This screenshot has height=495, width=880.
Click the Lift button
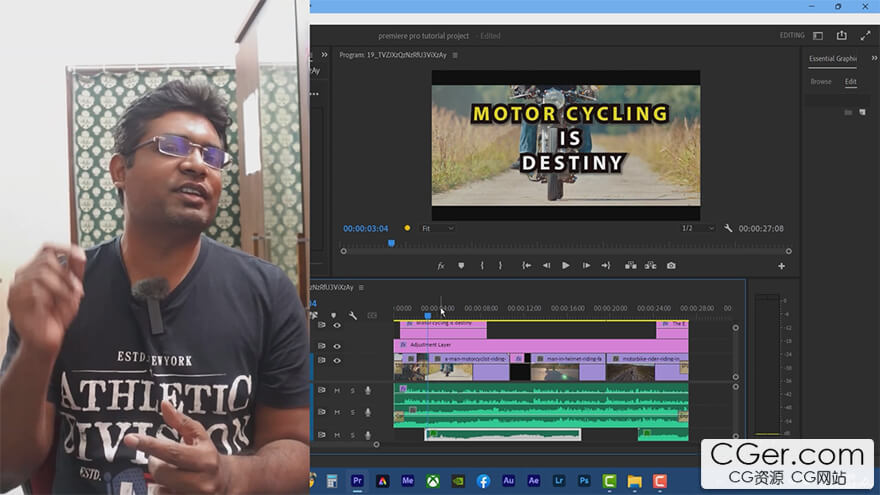point(631,266)
